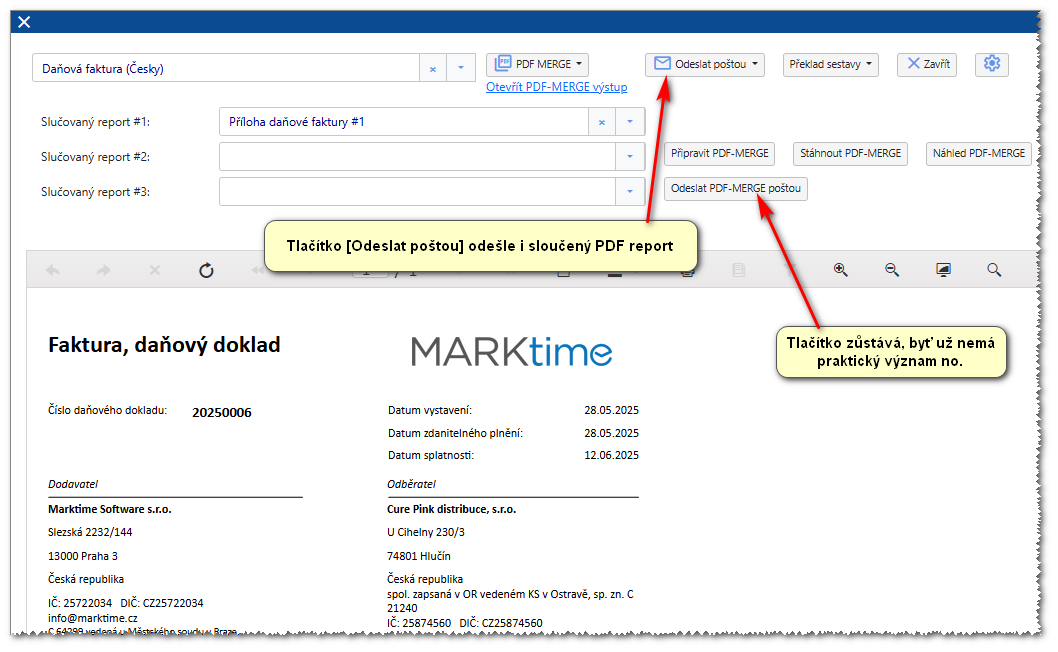Click the search magnifier icon in viewer toolbar
This screenshot has width=1058, height=652.
click(x=994, y=270)
